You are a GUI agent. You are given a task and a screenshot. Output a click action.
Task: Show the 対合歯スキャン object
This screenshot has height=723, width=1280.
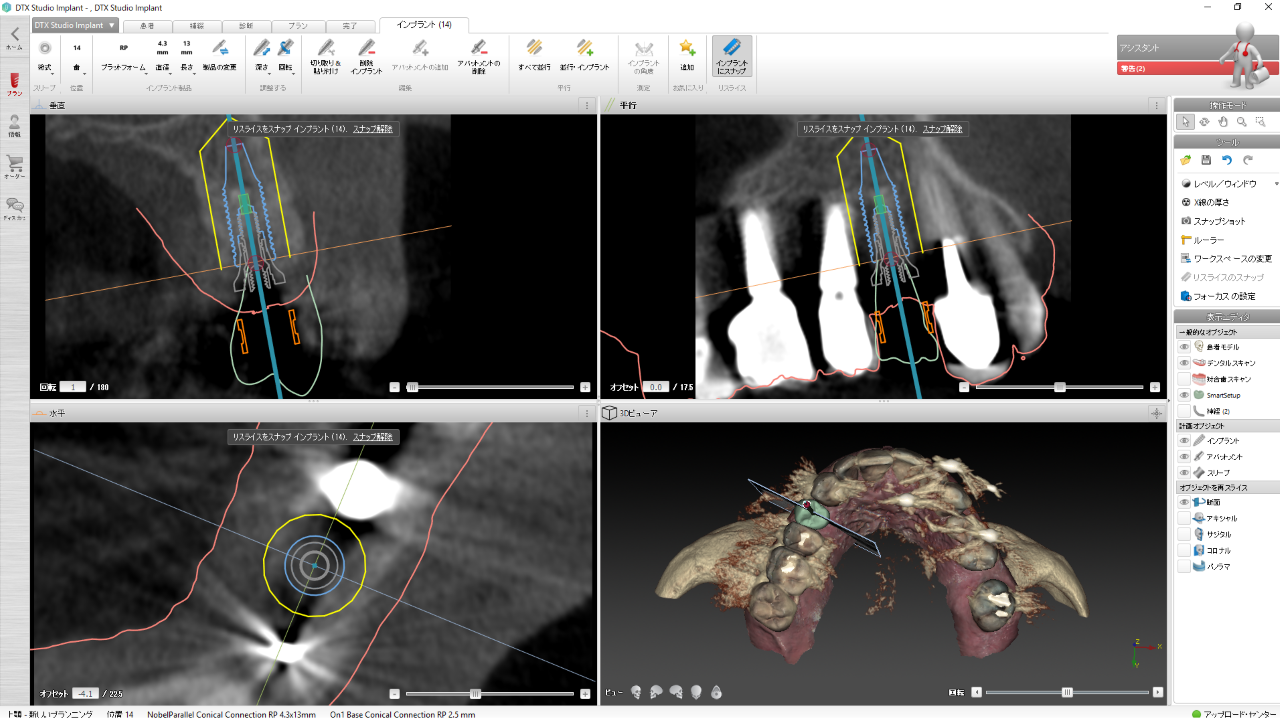[1184, 379]
